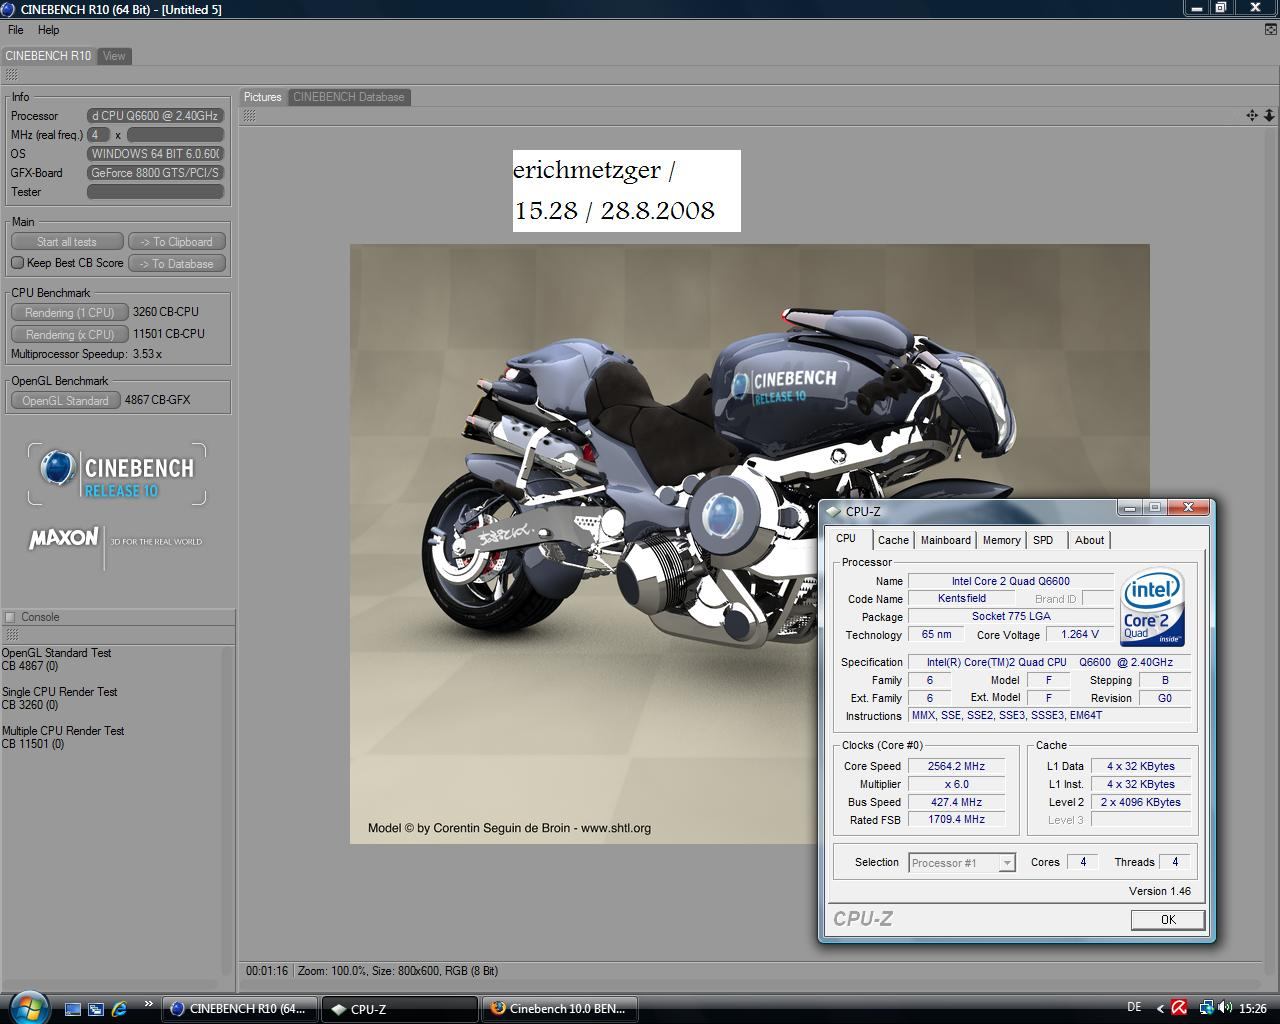Open the Cache tab in CPU-Z
Image resolution: width=1280 pixels, height=1024 pixels.
point(893,540)
